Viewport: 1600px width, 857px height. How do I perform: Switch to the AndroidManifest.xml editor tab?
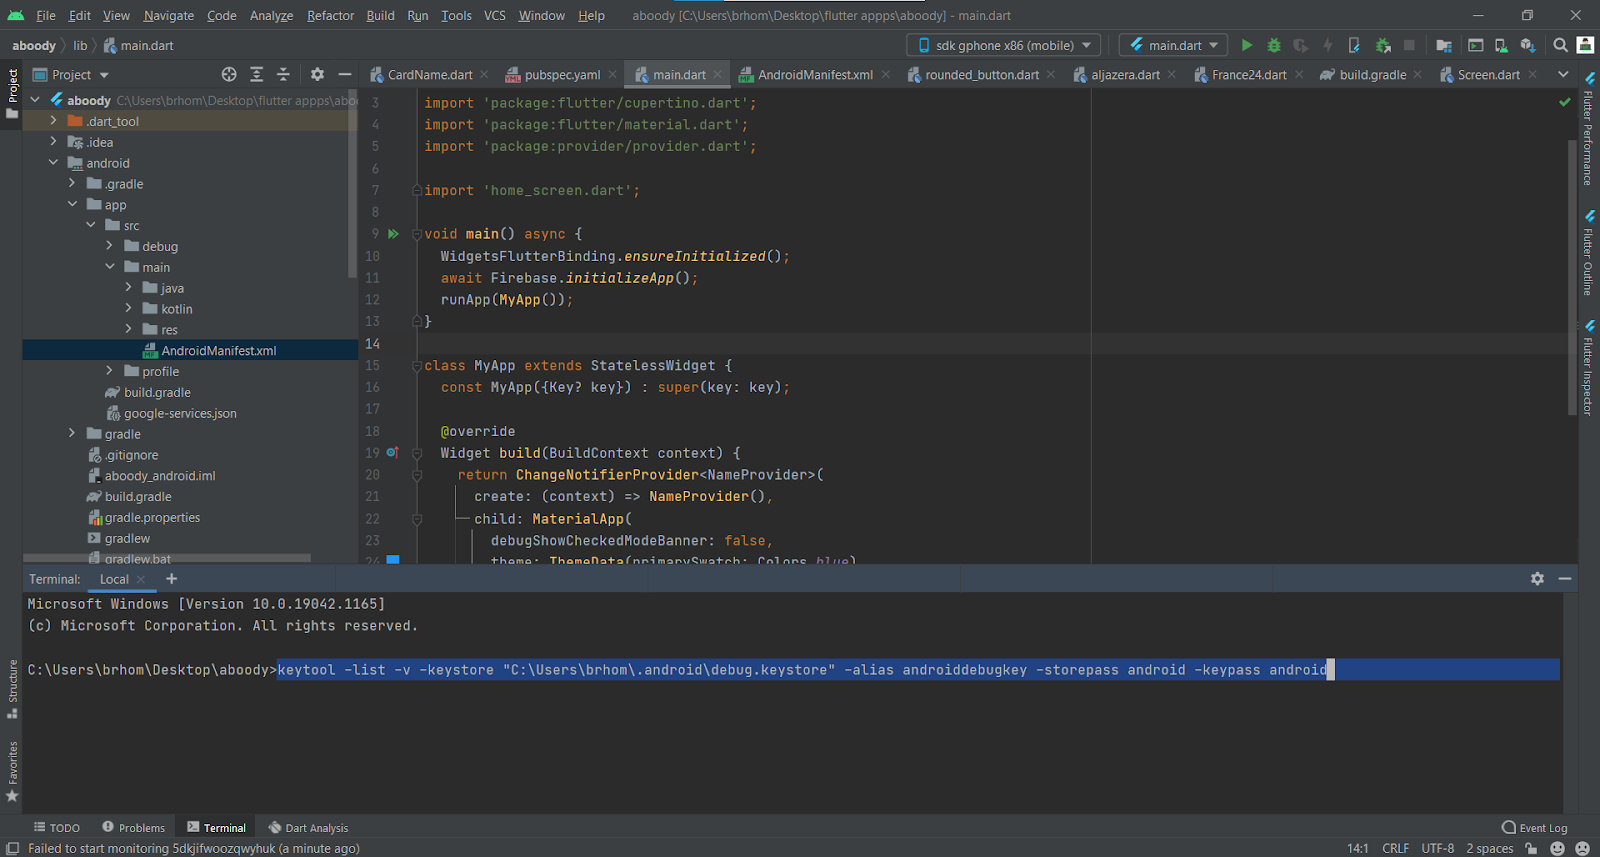click(x=815, y=75)
